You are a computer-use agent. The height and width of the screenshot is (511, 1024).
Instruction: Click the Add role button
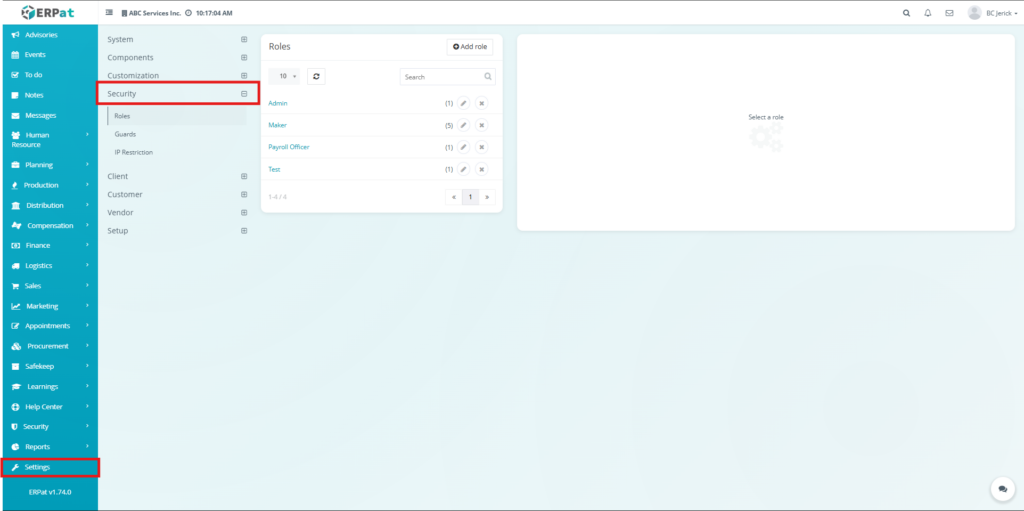pyautogui.click(x=470, y=47)
